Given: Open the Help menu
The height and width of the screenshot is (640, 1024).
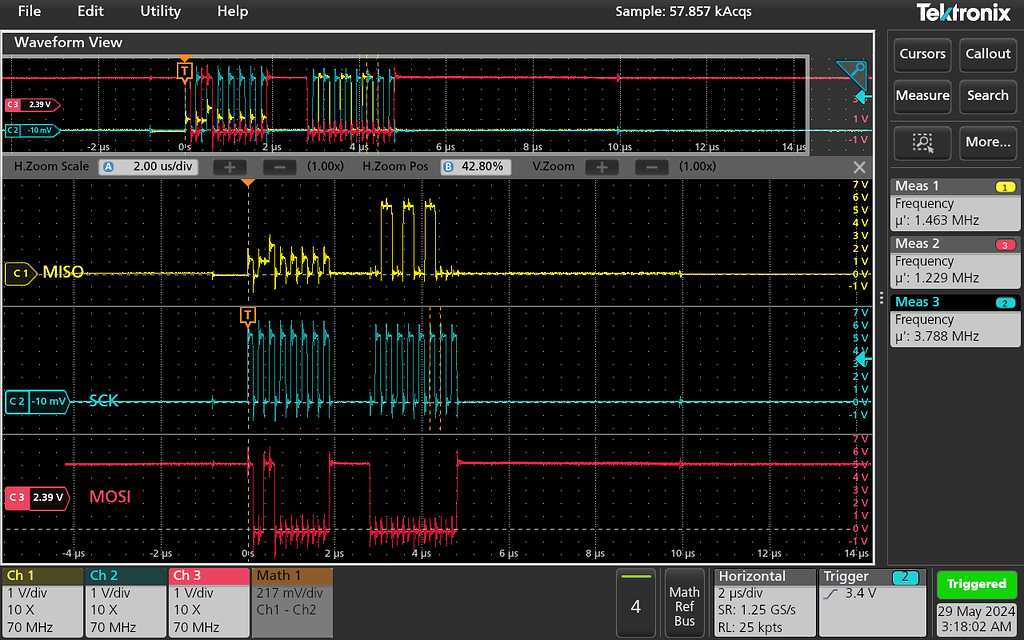Looking at the screenshot, I should point(232,11).
